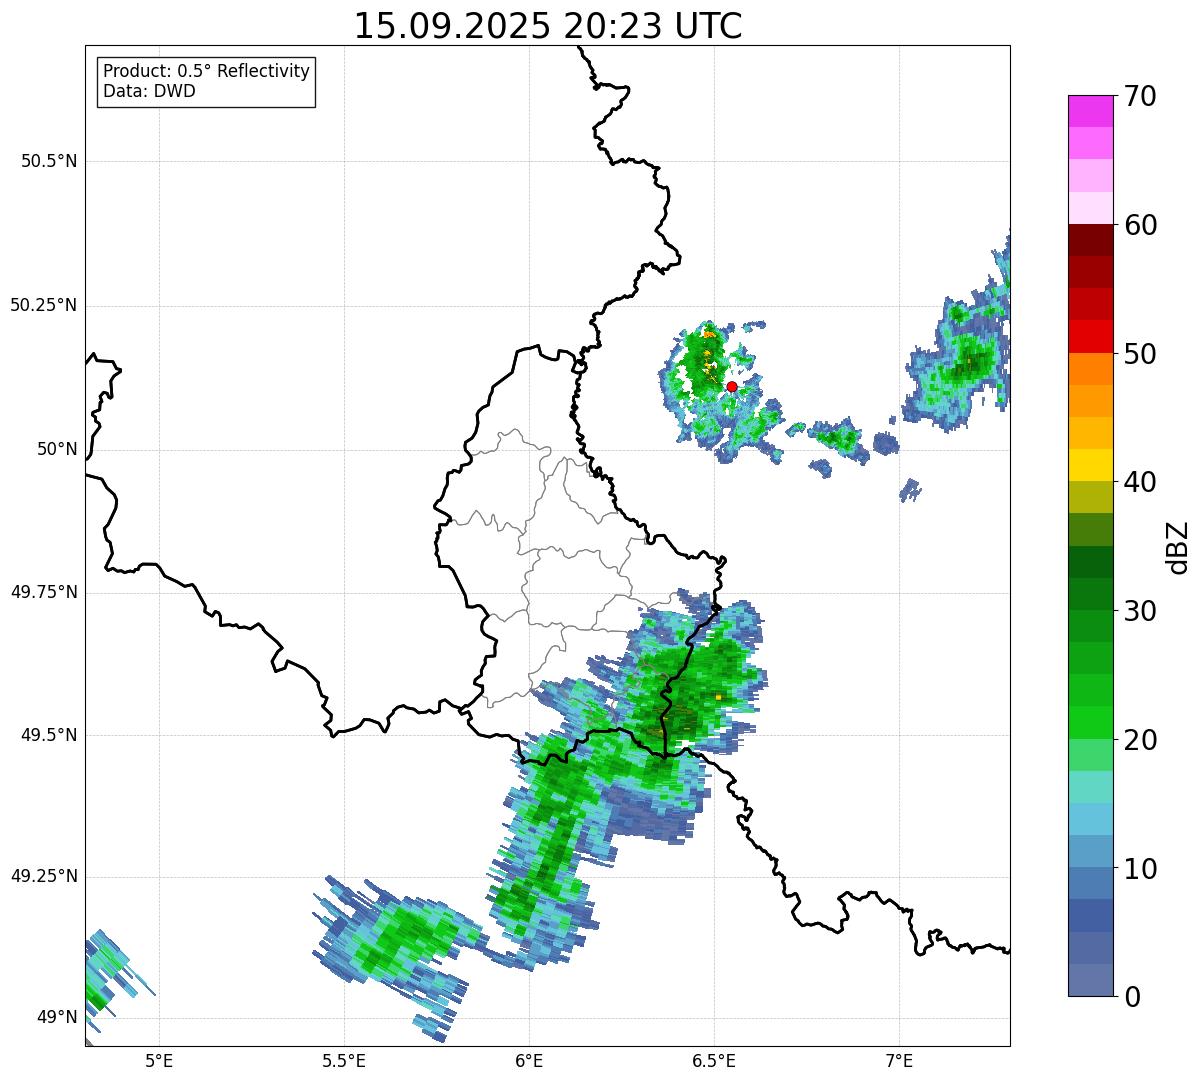Click the 5°E longitude label
This screenshot has width=1202, height=1081.
[160, 1062]
